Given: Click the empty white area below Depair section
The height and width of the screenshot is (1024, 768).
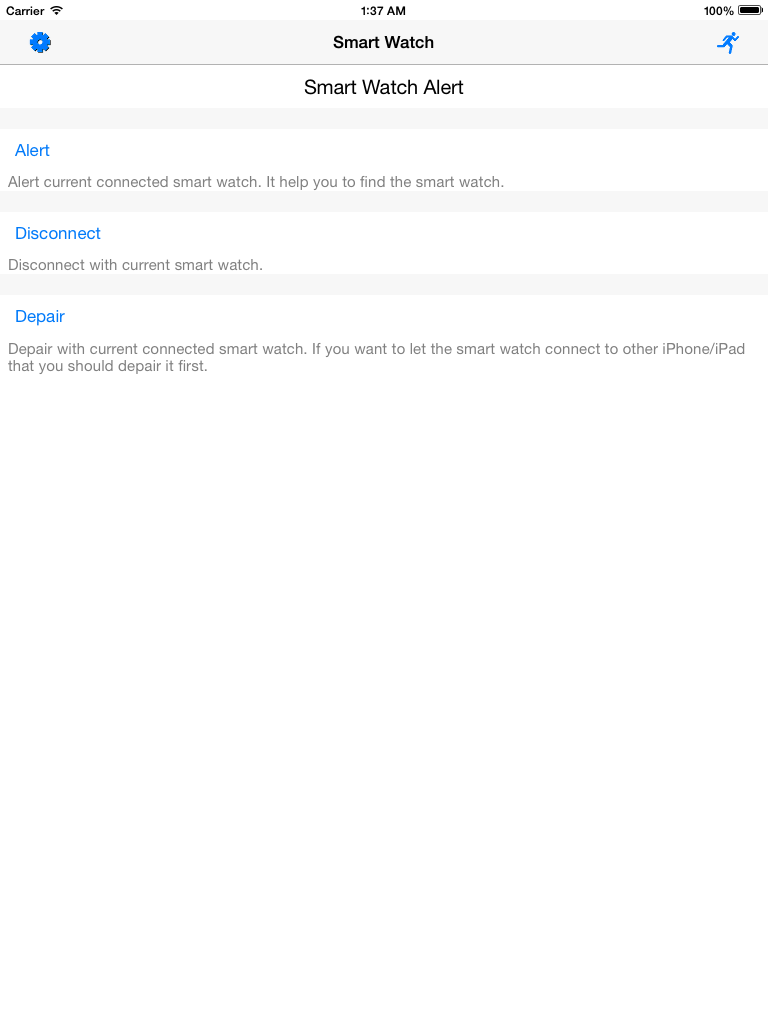Looking at the screenshot, I should [384, 699].
